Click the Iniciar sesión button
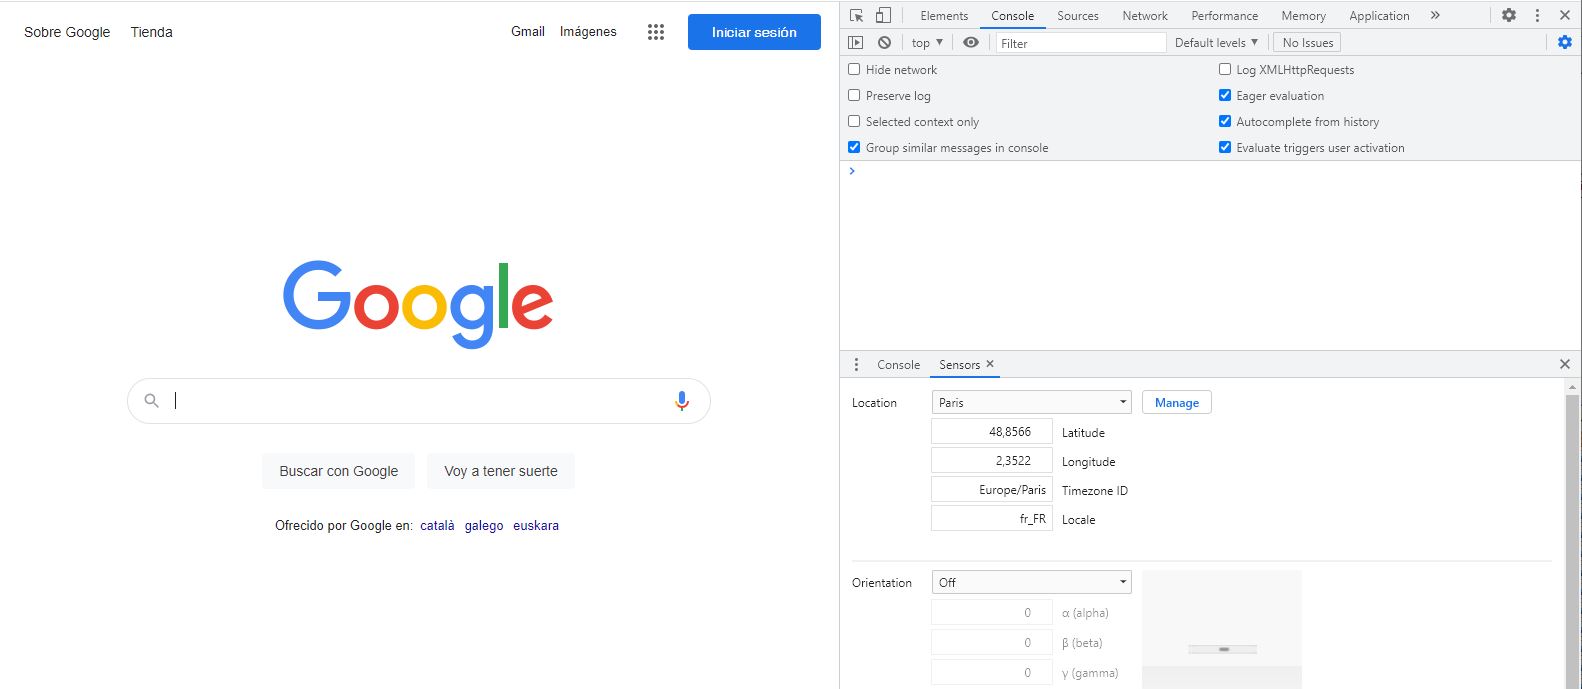This screenshot has height=689, width=1582. 754,32
